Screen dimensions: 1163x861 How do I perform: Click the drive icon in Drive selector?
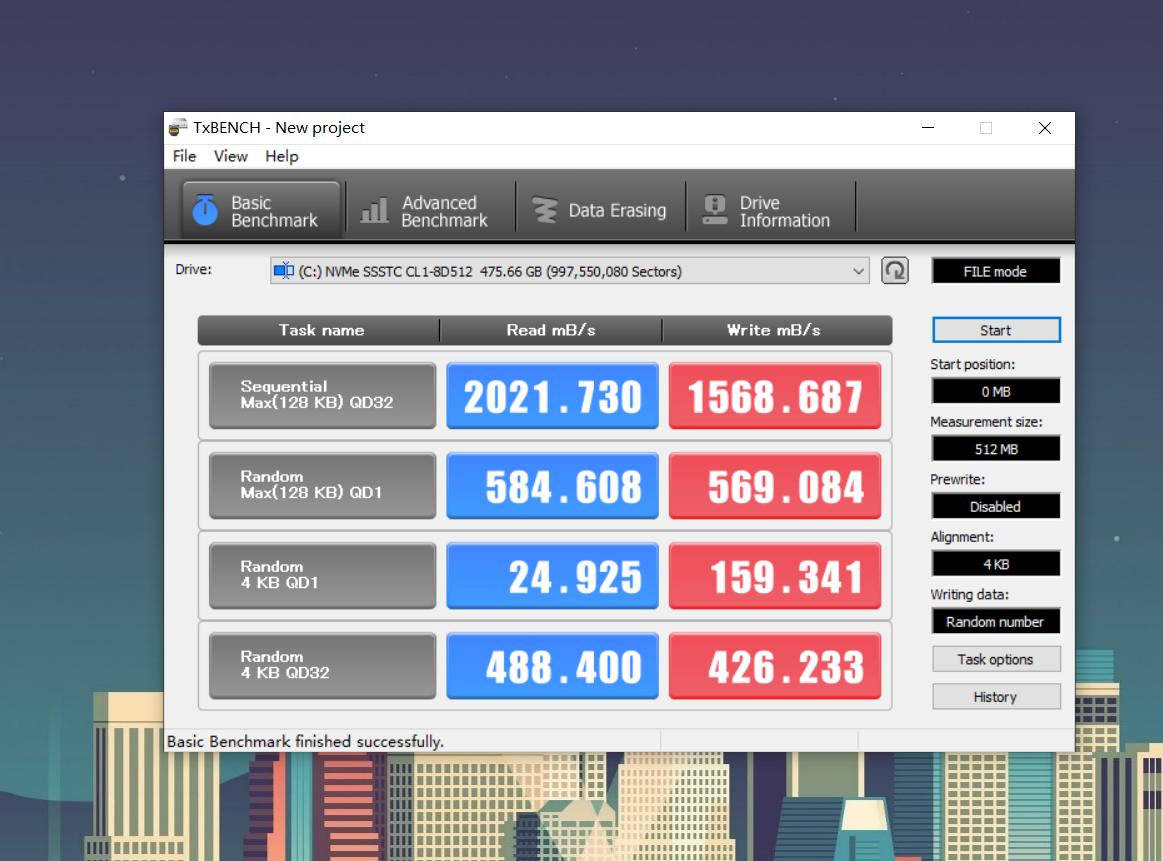[x=284, y=271]
